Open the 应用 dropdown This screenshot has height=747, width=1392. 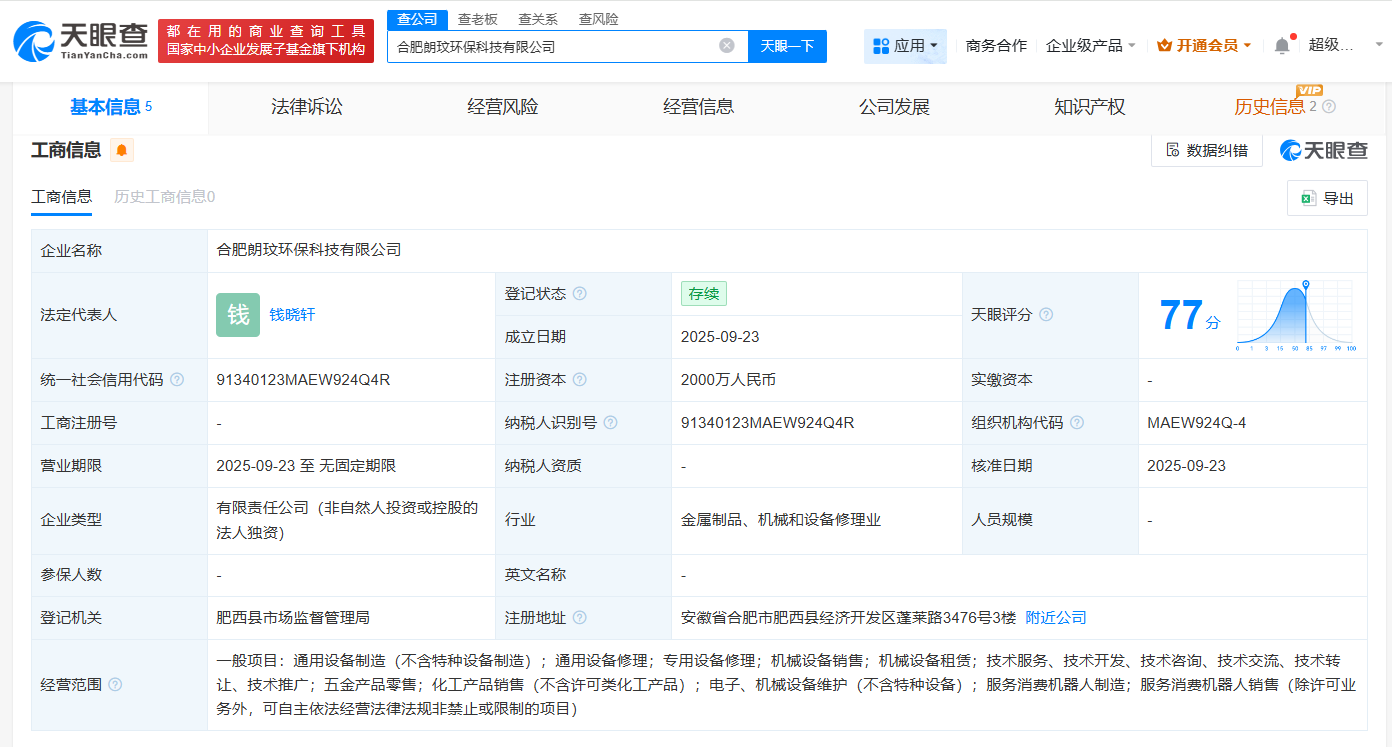click(x=905, y=46)
